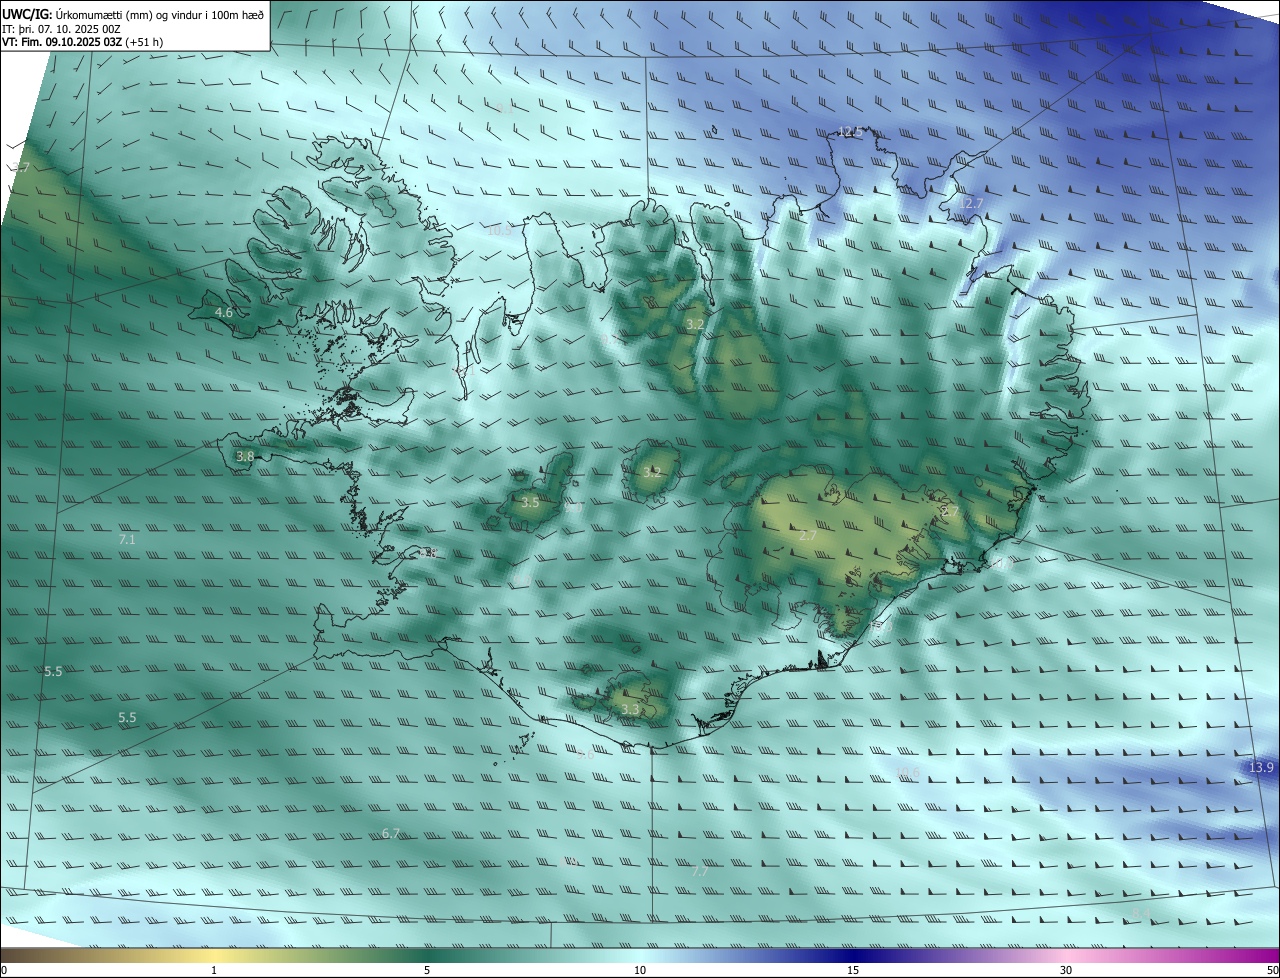Viewport: 1280px width, 978px height.
Task: Click the color scale label 30
Action: (1066, 970)
